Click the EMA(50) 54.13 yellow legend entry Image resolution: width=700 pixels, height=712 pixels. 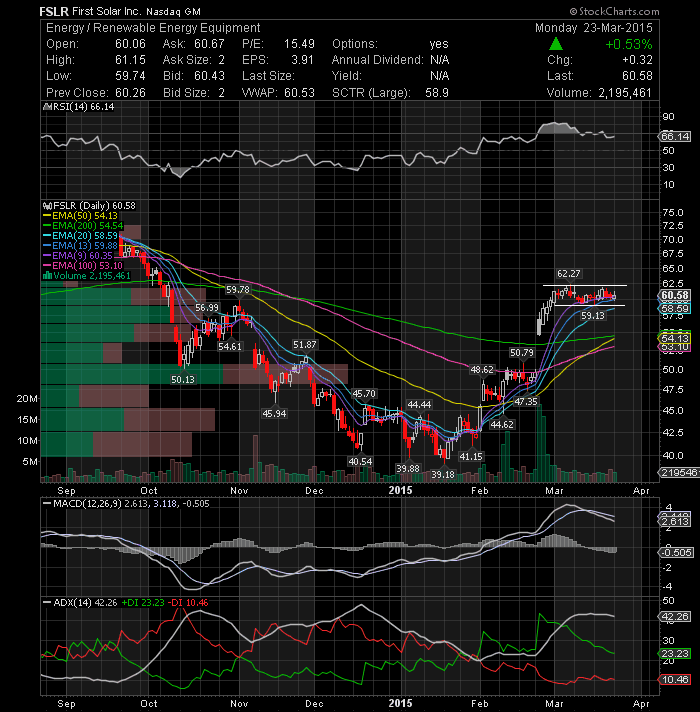(80, 216)
